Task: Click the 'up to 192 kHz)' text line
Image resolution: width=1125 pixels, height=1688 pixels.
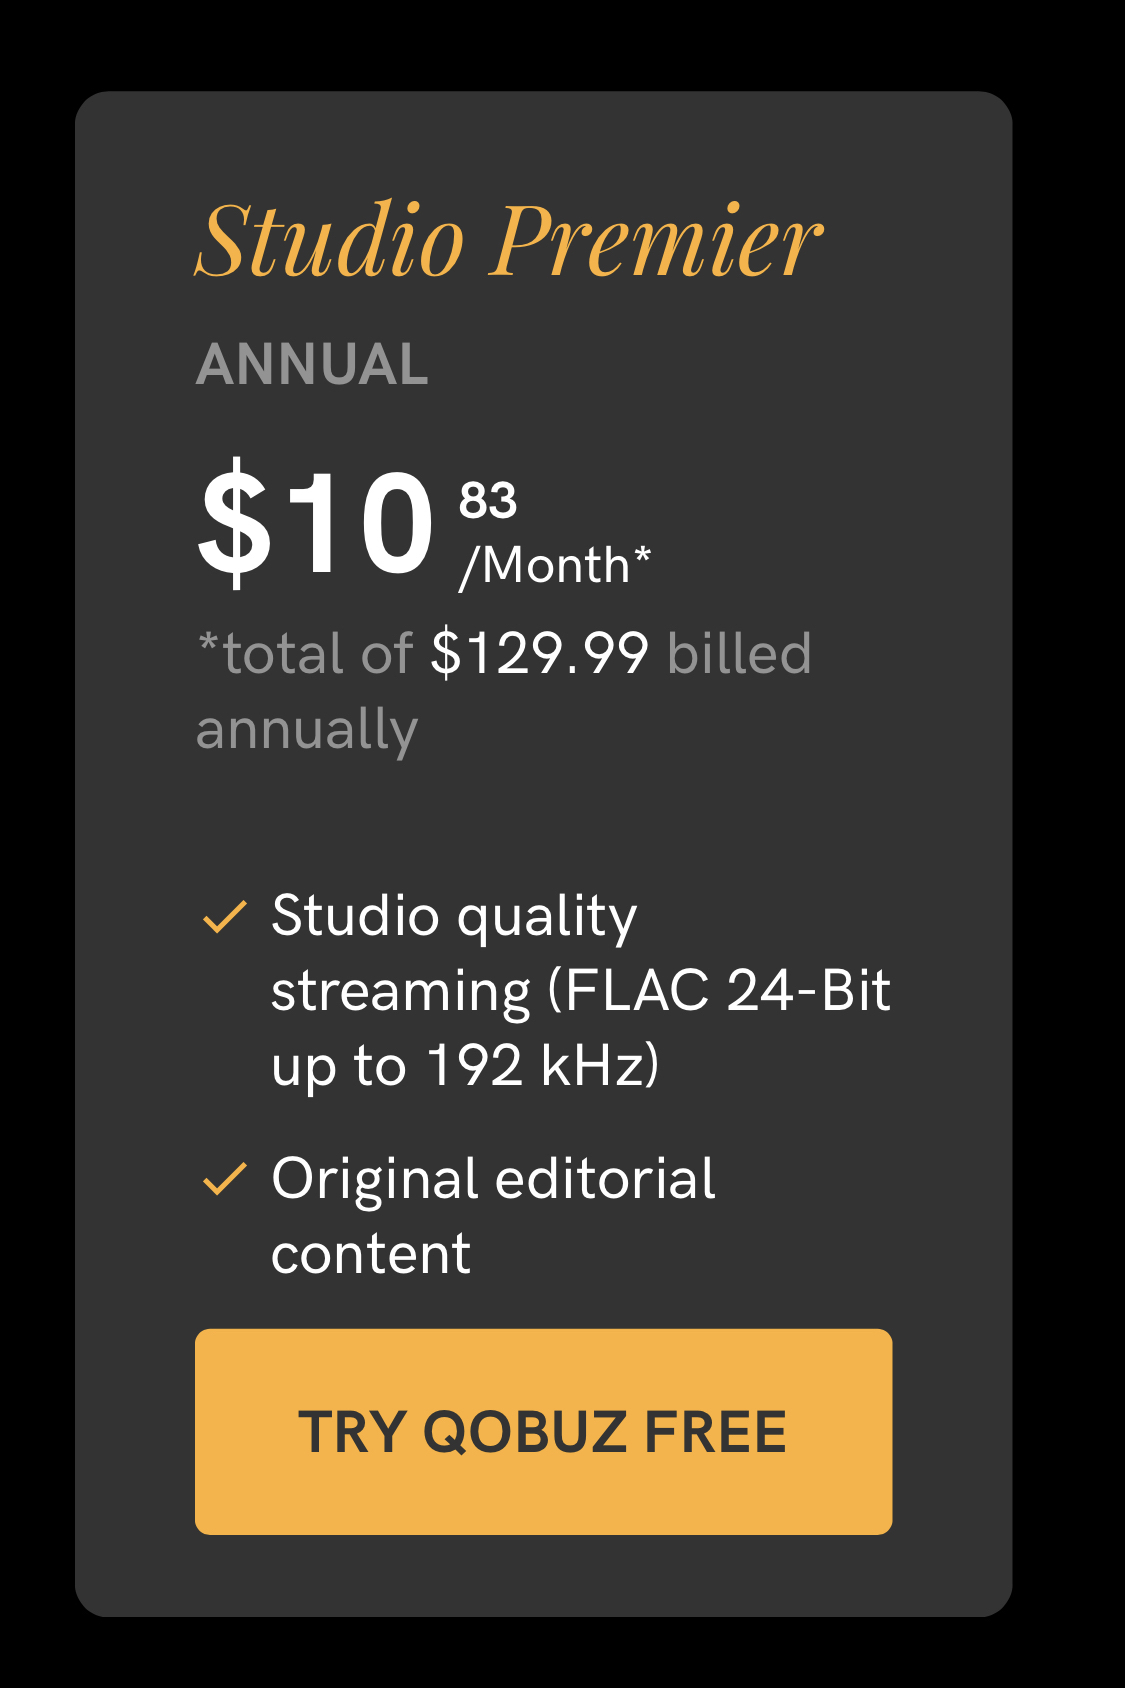Action: (466, 1066)
